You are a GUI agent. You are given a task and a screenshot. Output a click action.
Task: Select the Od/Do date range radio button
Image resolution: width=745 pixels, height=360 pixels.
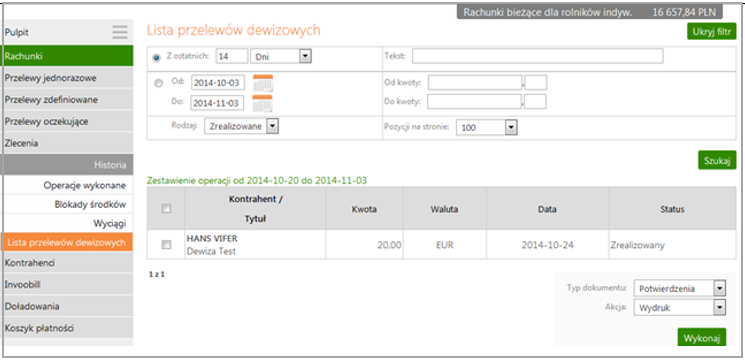coord(159,83)
